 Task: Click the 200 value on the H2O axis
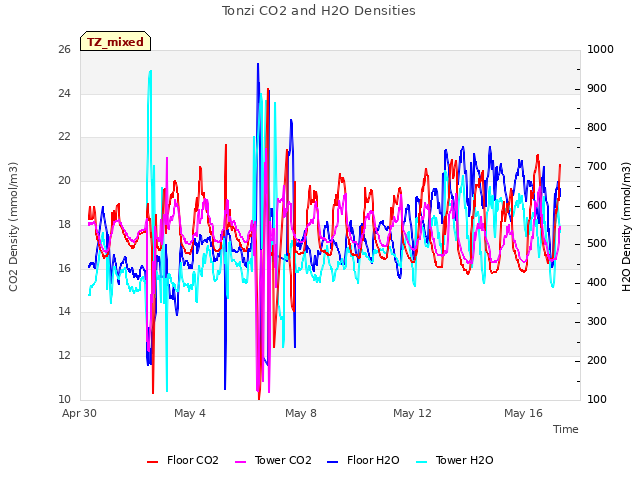(597, 360)
